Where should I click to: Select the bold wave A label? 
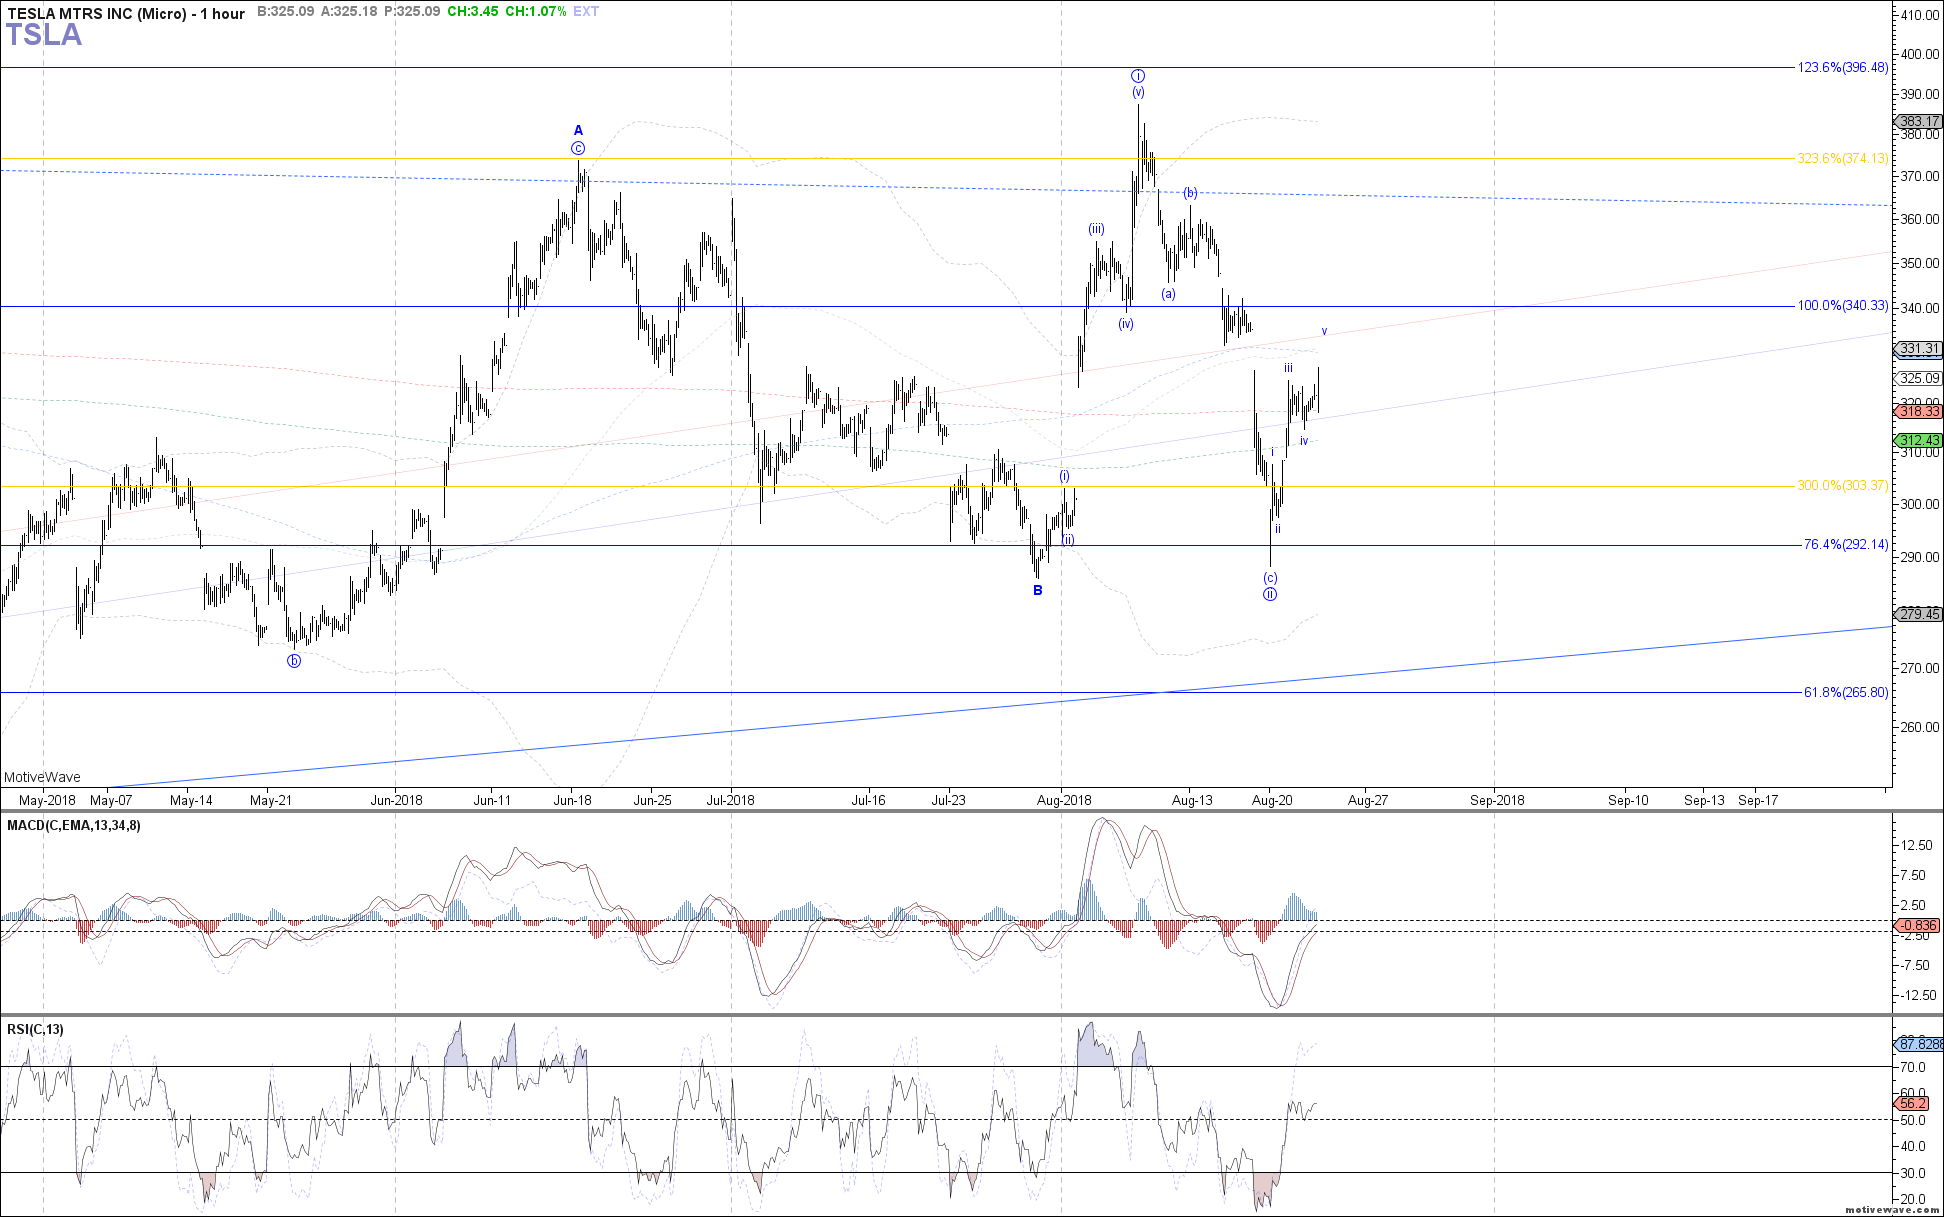[578, 130]
